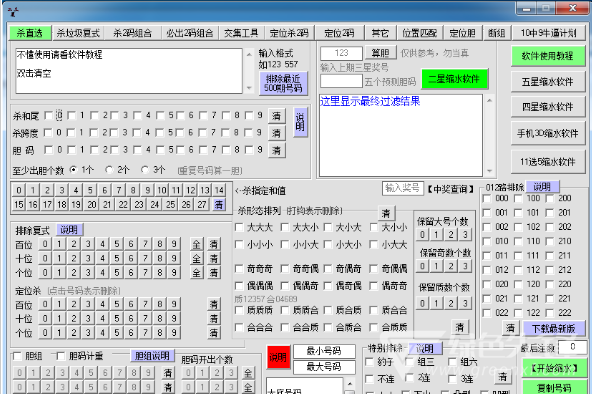Open the 杀垃圾复式 tab

pos(78,33)
